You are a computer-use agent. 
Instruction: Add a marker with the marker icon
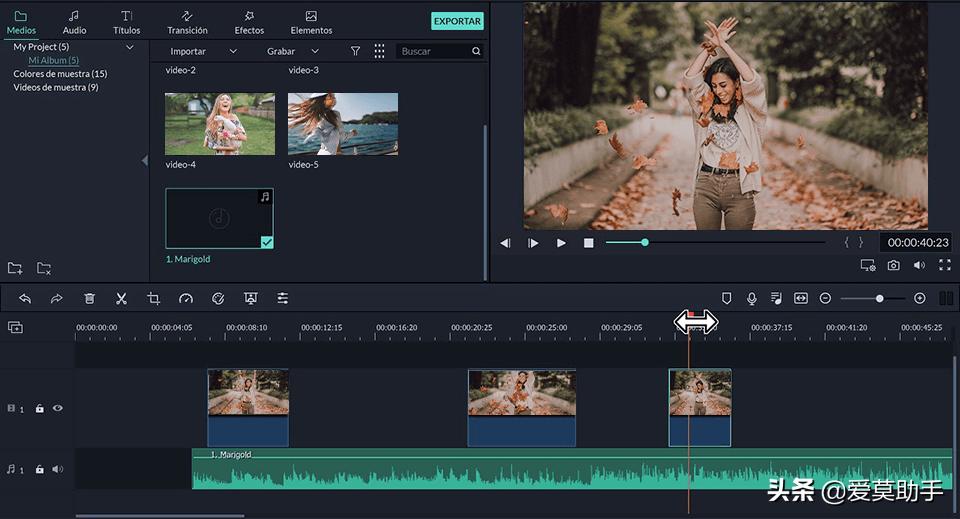point(727,298)
